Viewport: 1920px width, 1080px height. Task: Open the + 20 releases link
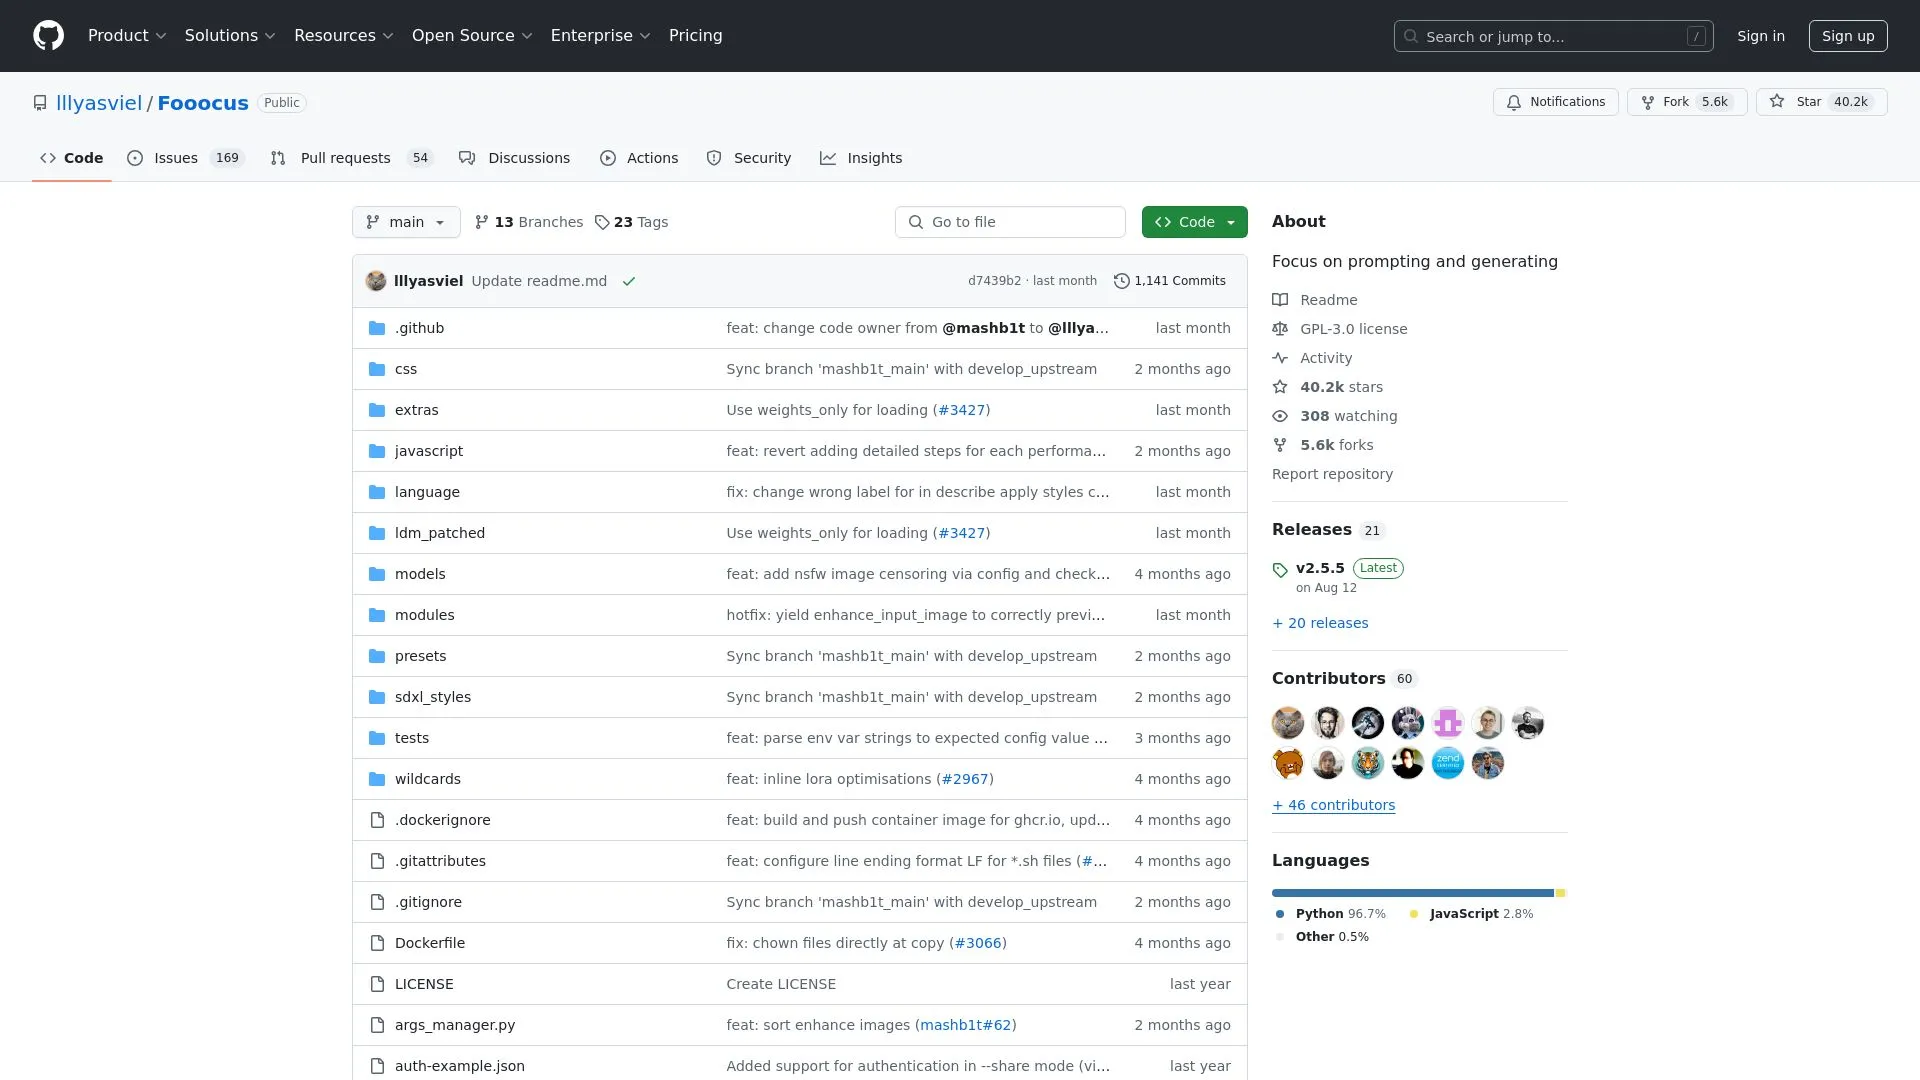[x=1320, y=623]
